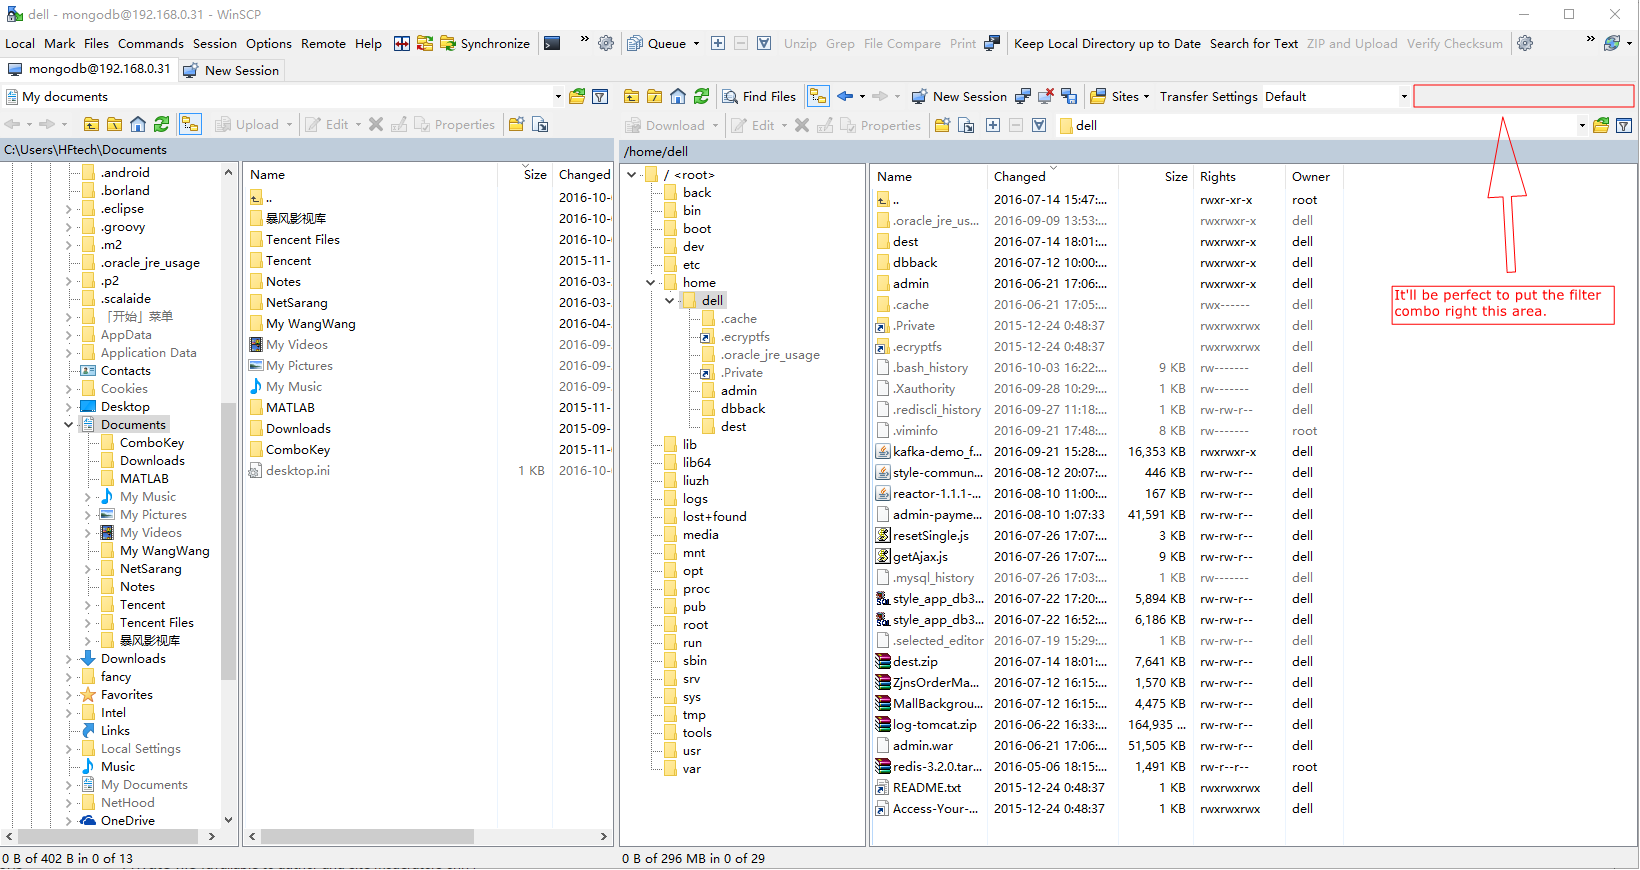
Task: Select the dest.zip file in the remote list
Action: (914, 661)
